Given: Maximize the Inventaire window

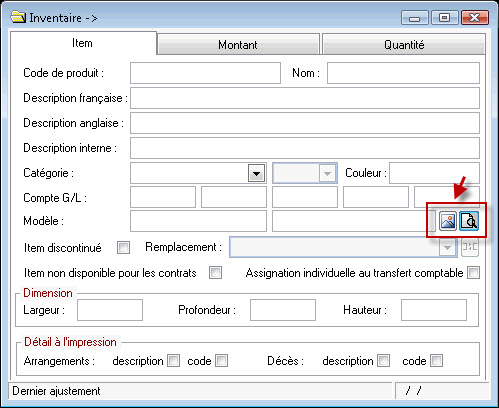Looking at the screenshot, I should coord(445,18).
